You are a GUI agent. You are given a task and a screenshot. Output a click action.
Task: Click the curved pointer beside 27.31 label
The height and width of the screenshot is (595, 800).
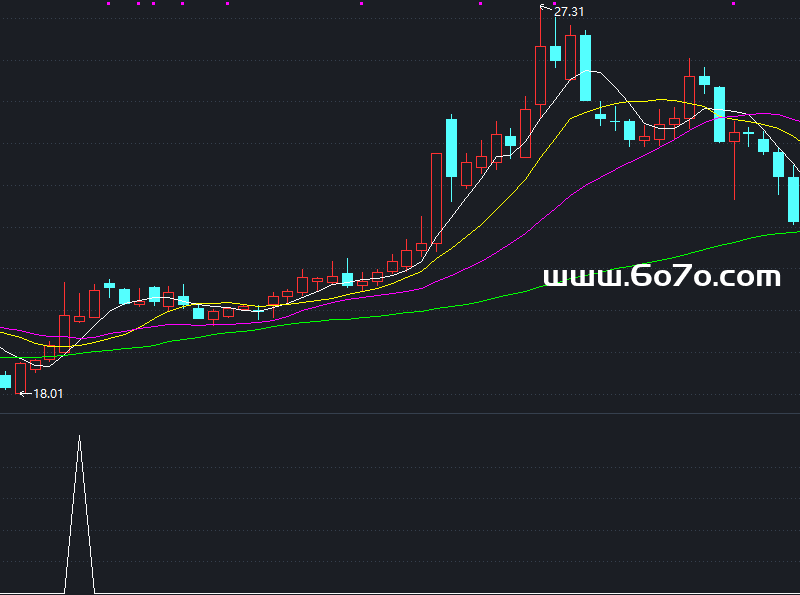(546, 9)
